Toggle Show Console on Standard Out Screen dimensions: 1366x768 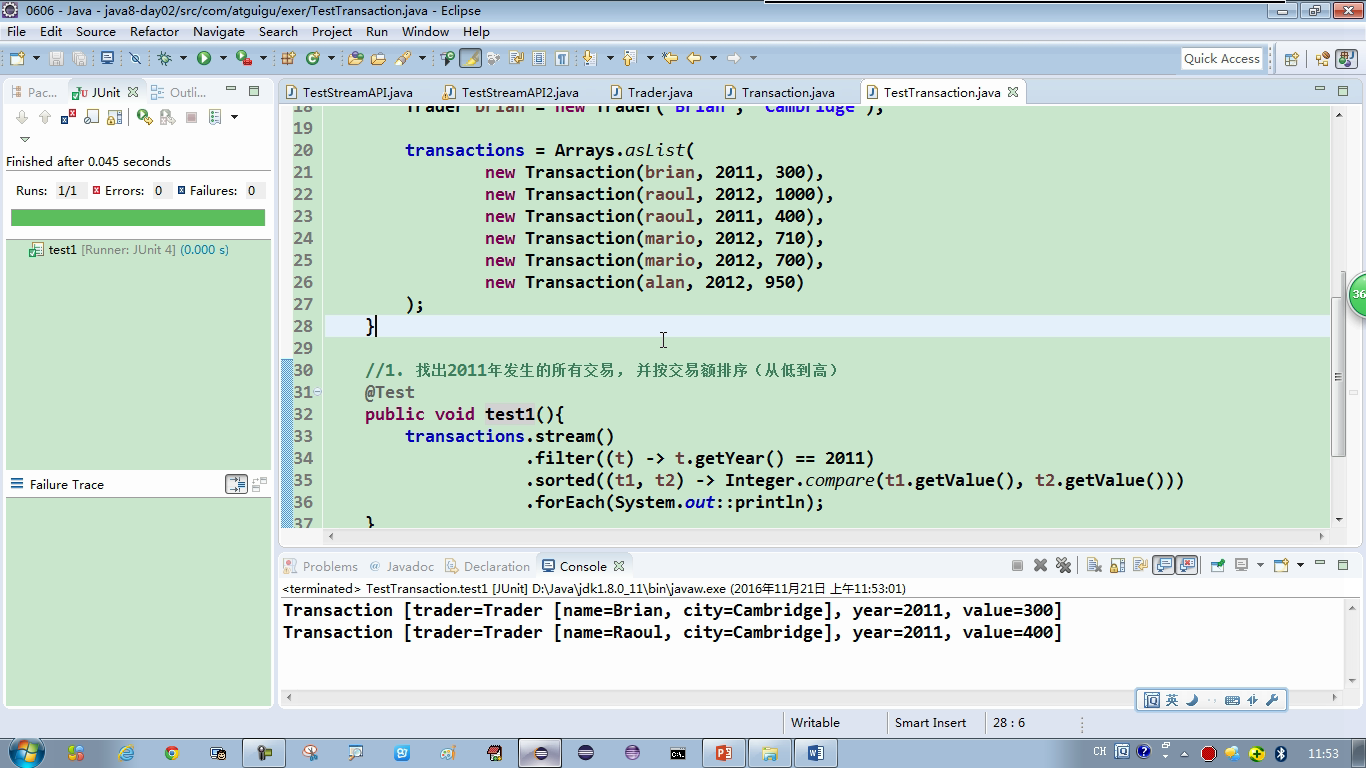1163,565
